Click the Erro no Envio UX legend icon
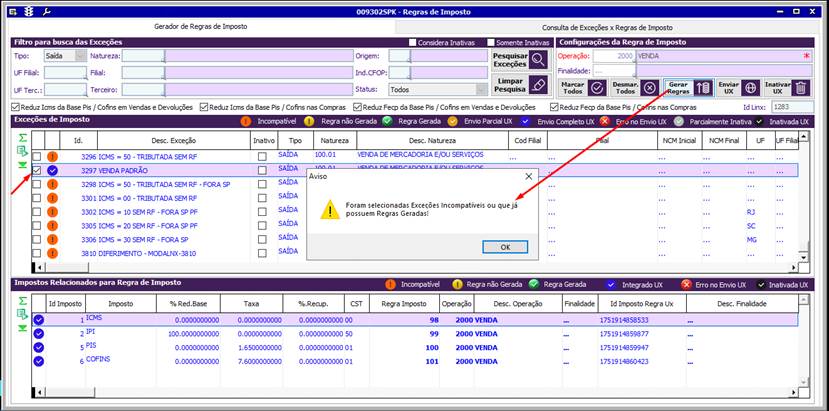Screen dimensions: 829x411 (x=605, y=121)
